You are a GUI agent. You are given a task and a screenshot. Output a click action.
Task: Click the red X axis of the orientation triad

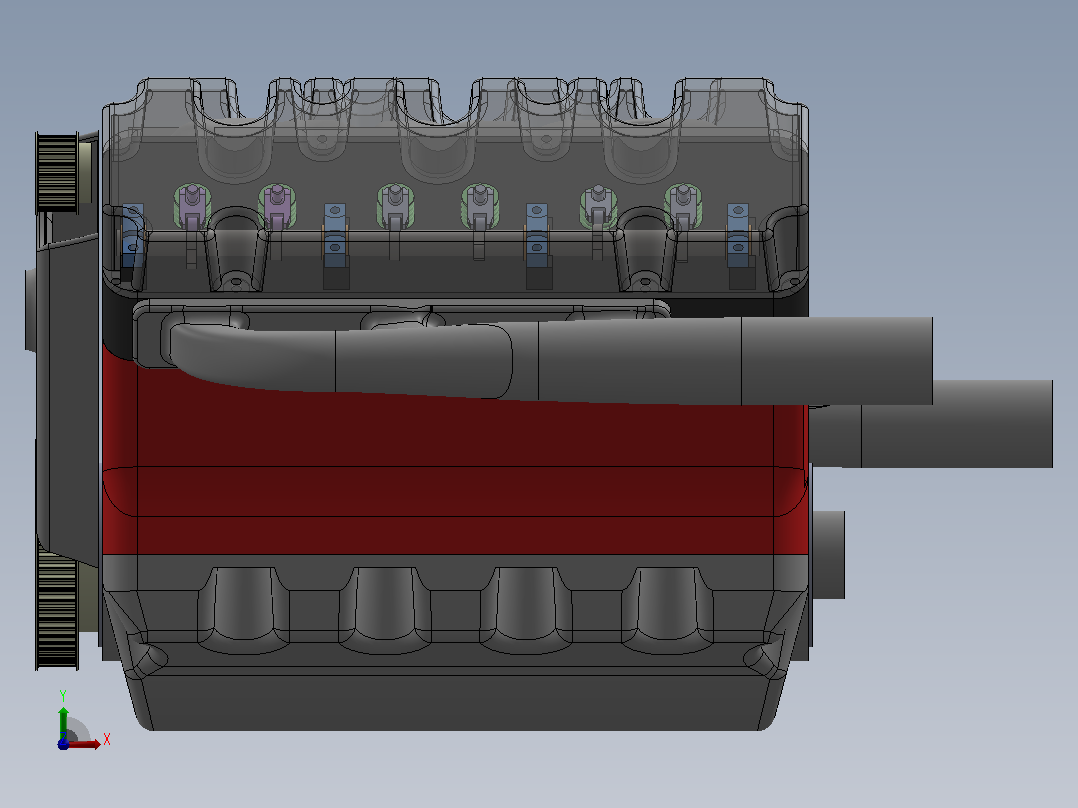[84, 743]
